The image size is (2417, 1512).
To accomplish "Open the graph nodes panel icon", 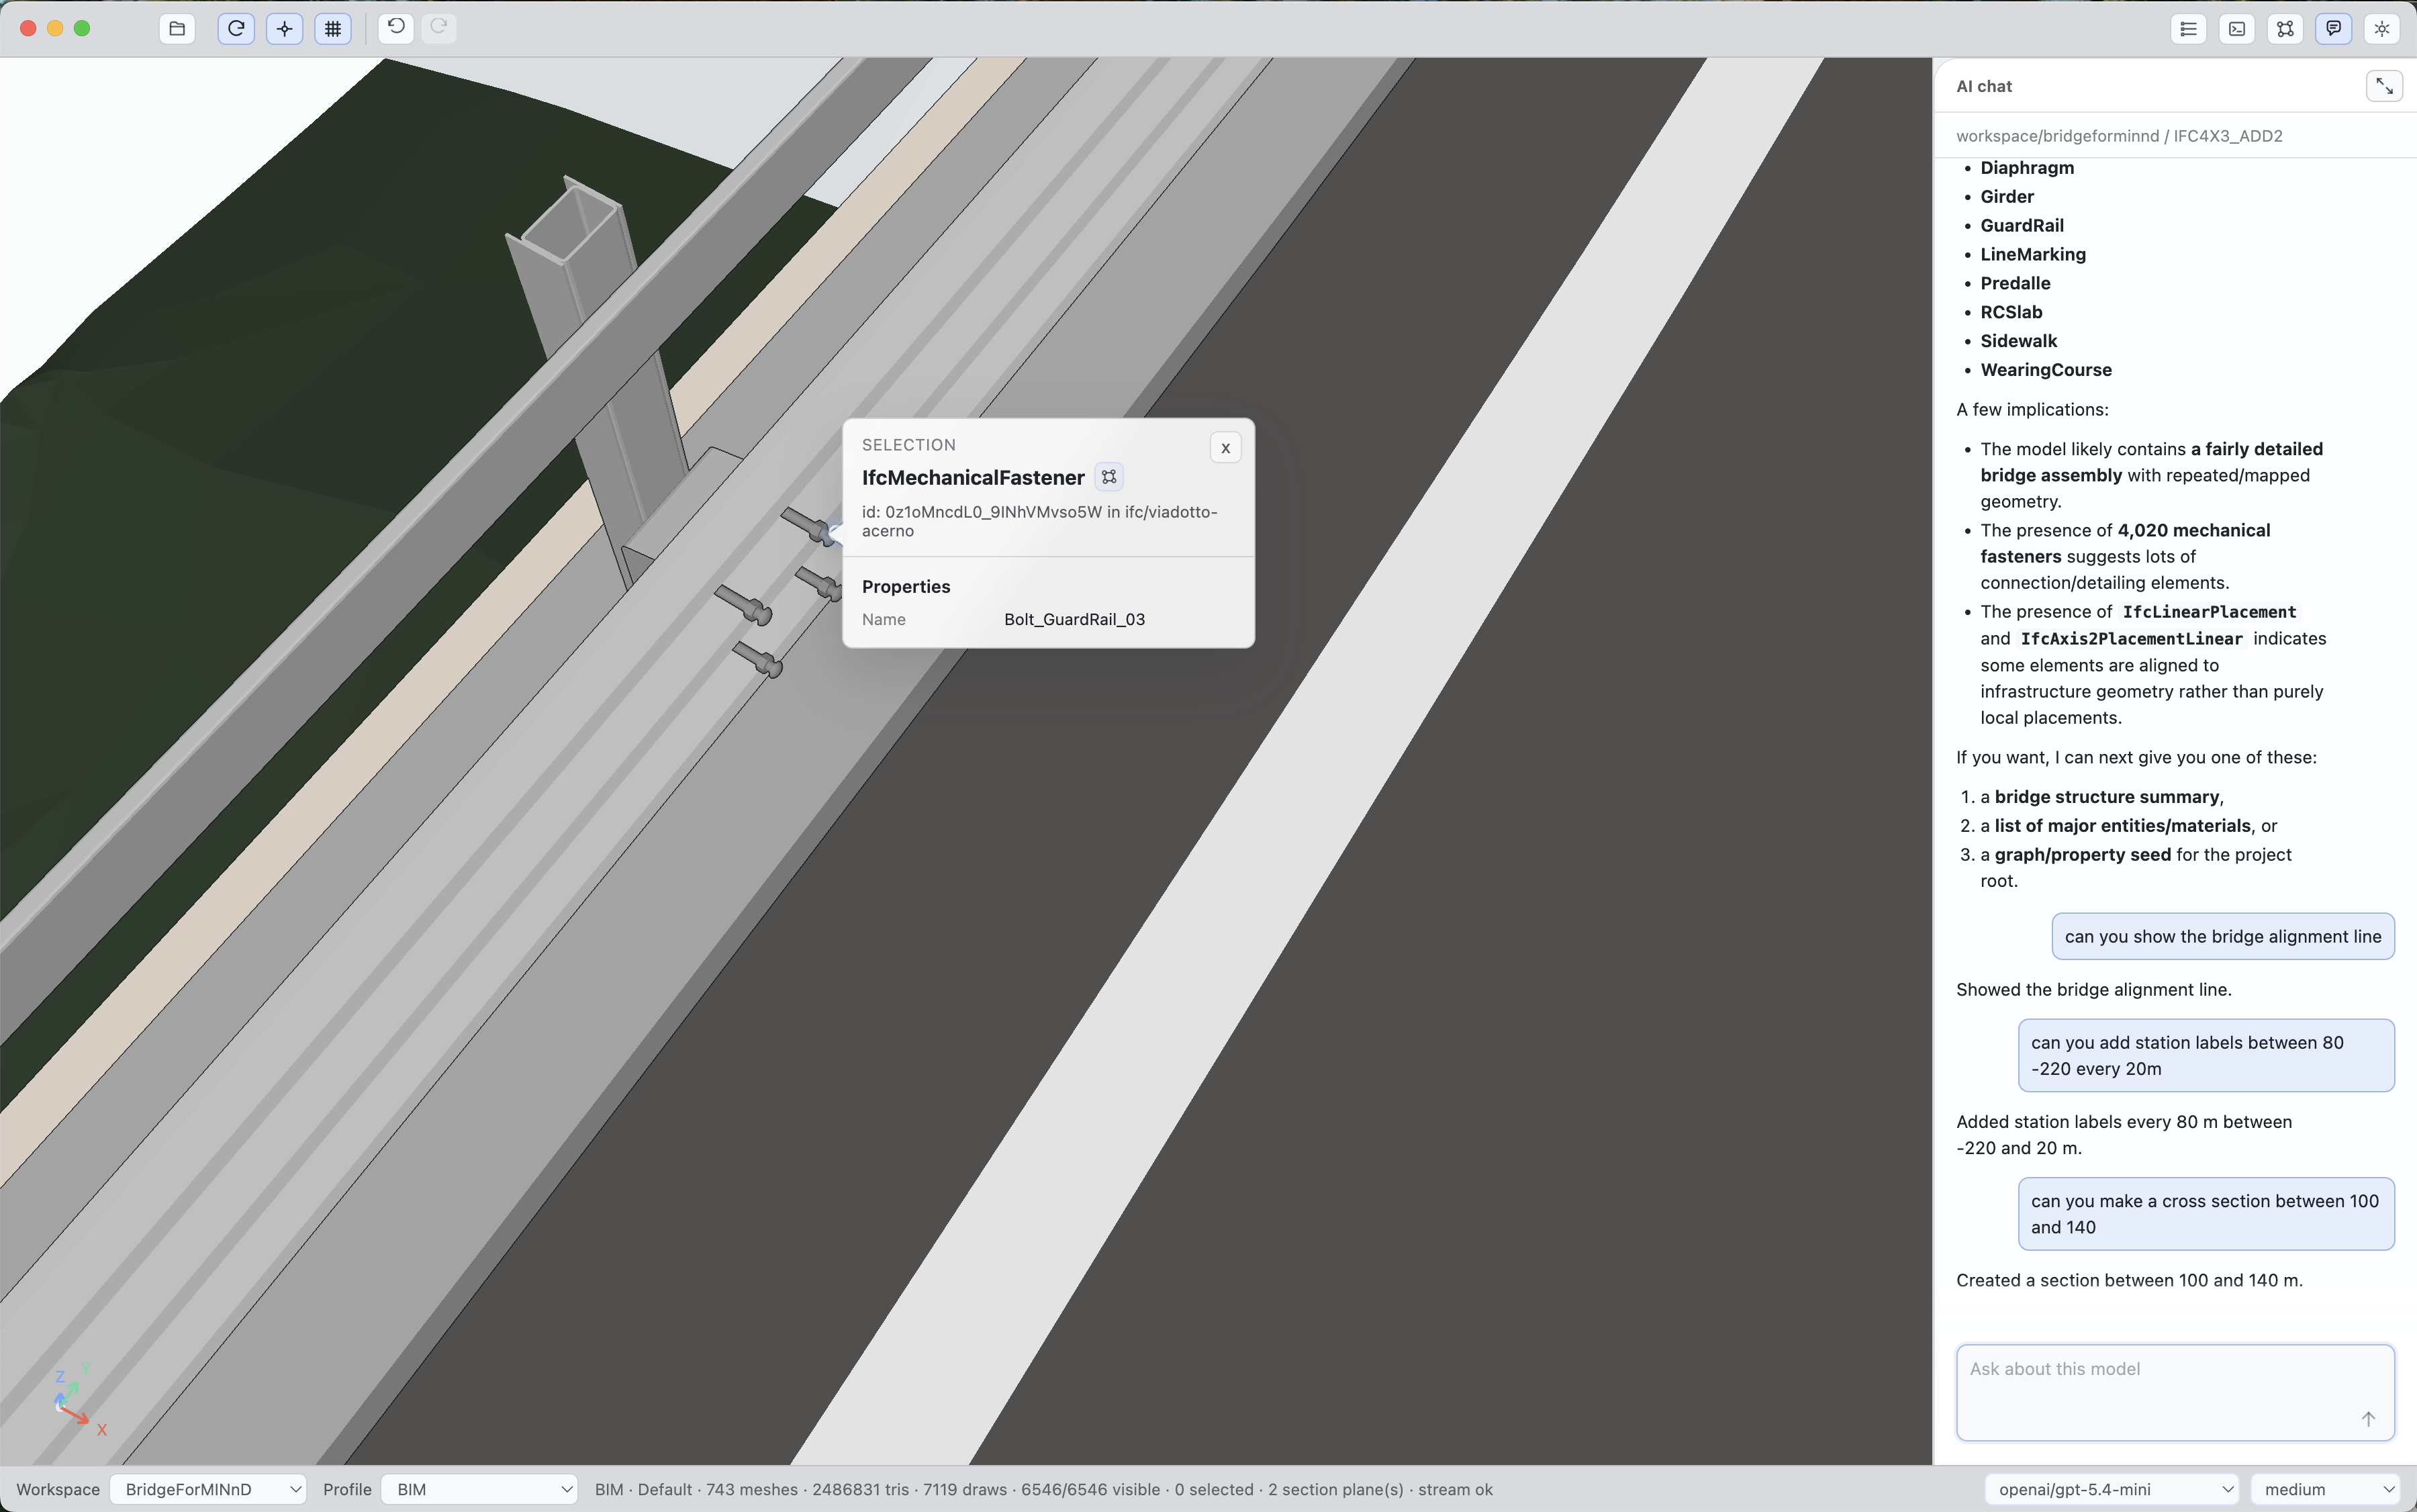I will pyautogui.click(x=2285, y=29).
